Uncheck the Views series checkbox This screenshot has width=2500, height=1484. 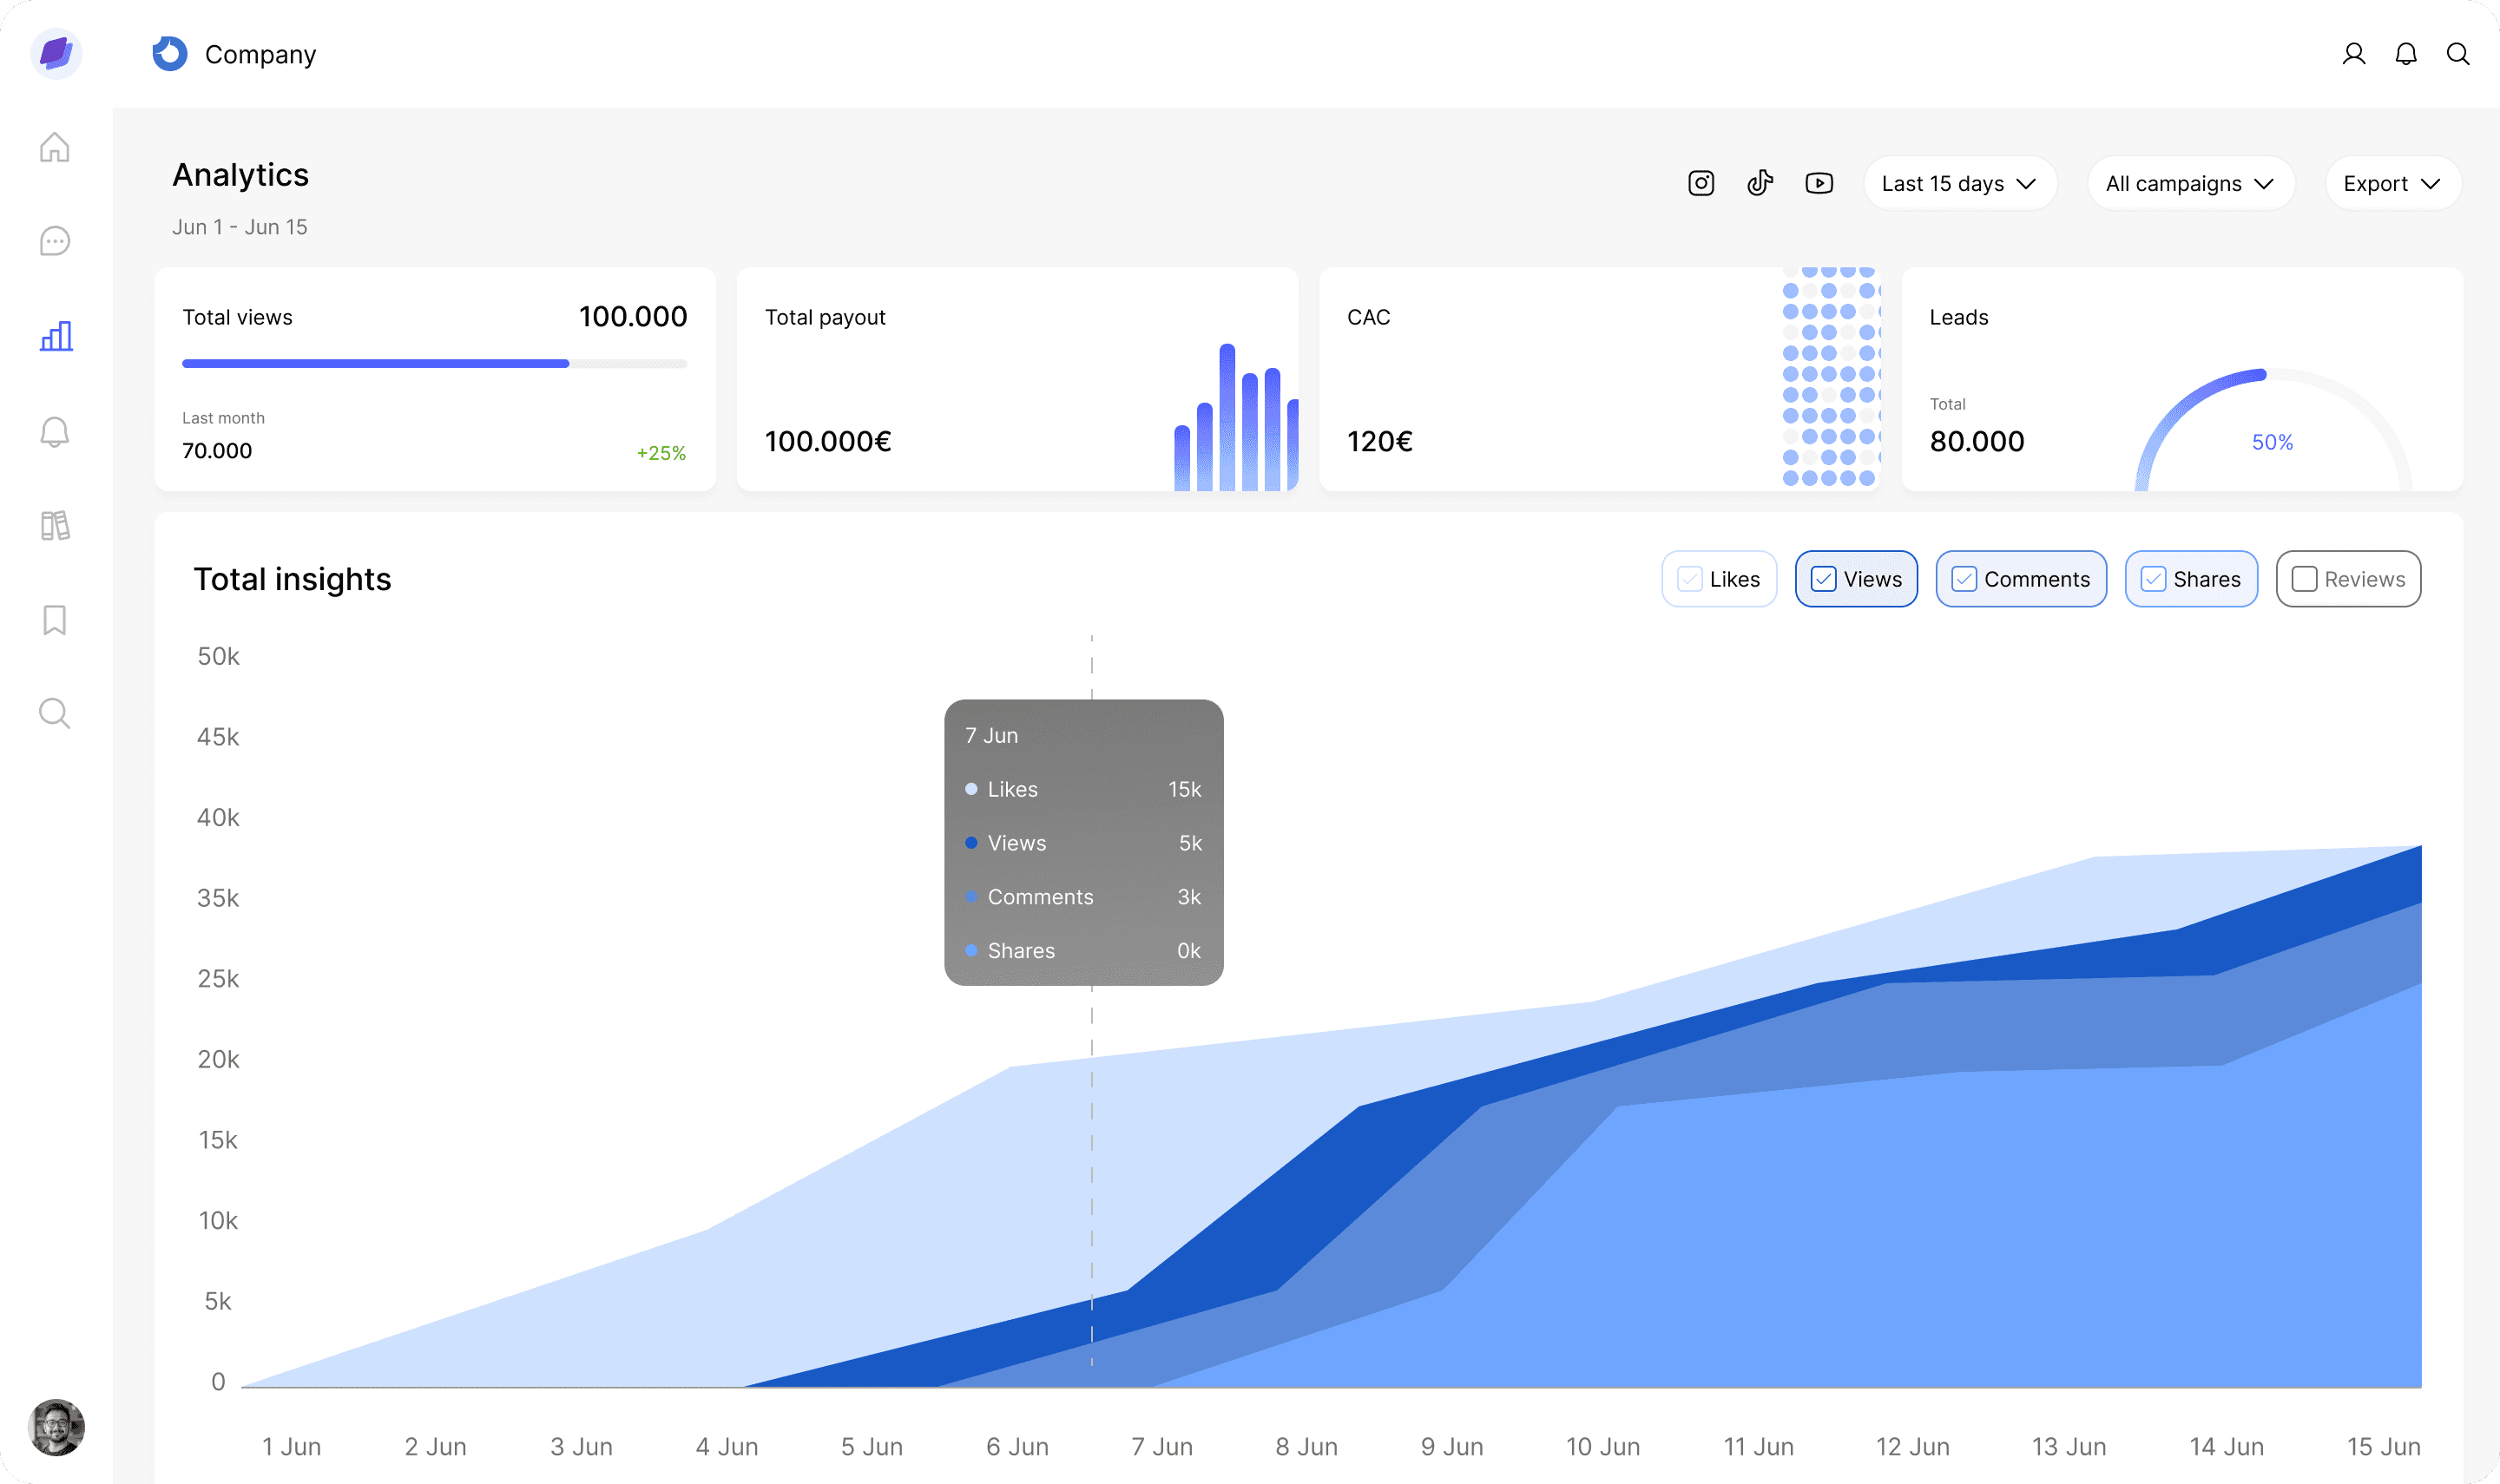point(1824,579)
